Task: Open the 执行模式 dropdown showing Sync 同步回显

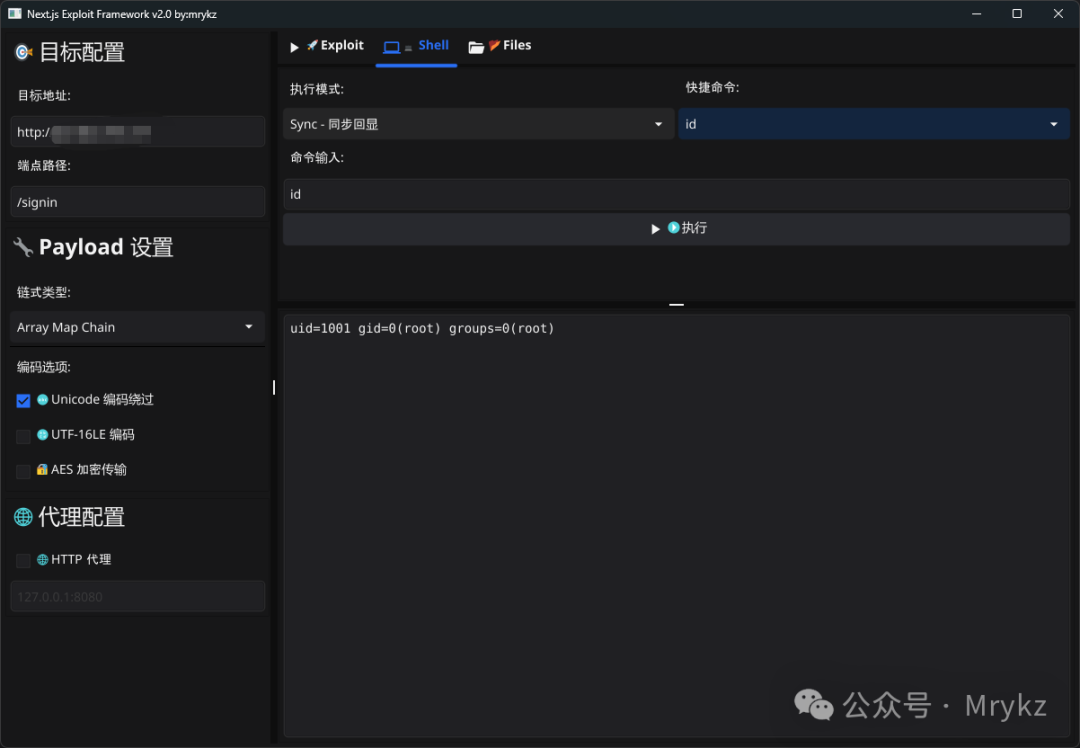Action: (x=477, y=123)
